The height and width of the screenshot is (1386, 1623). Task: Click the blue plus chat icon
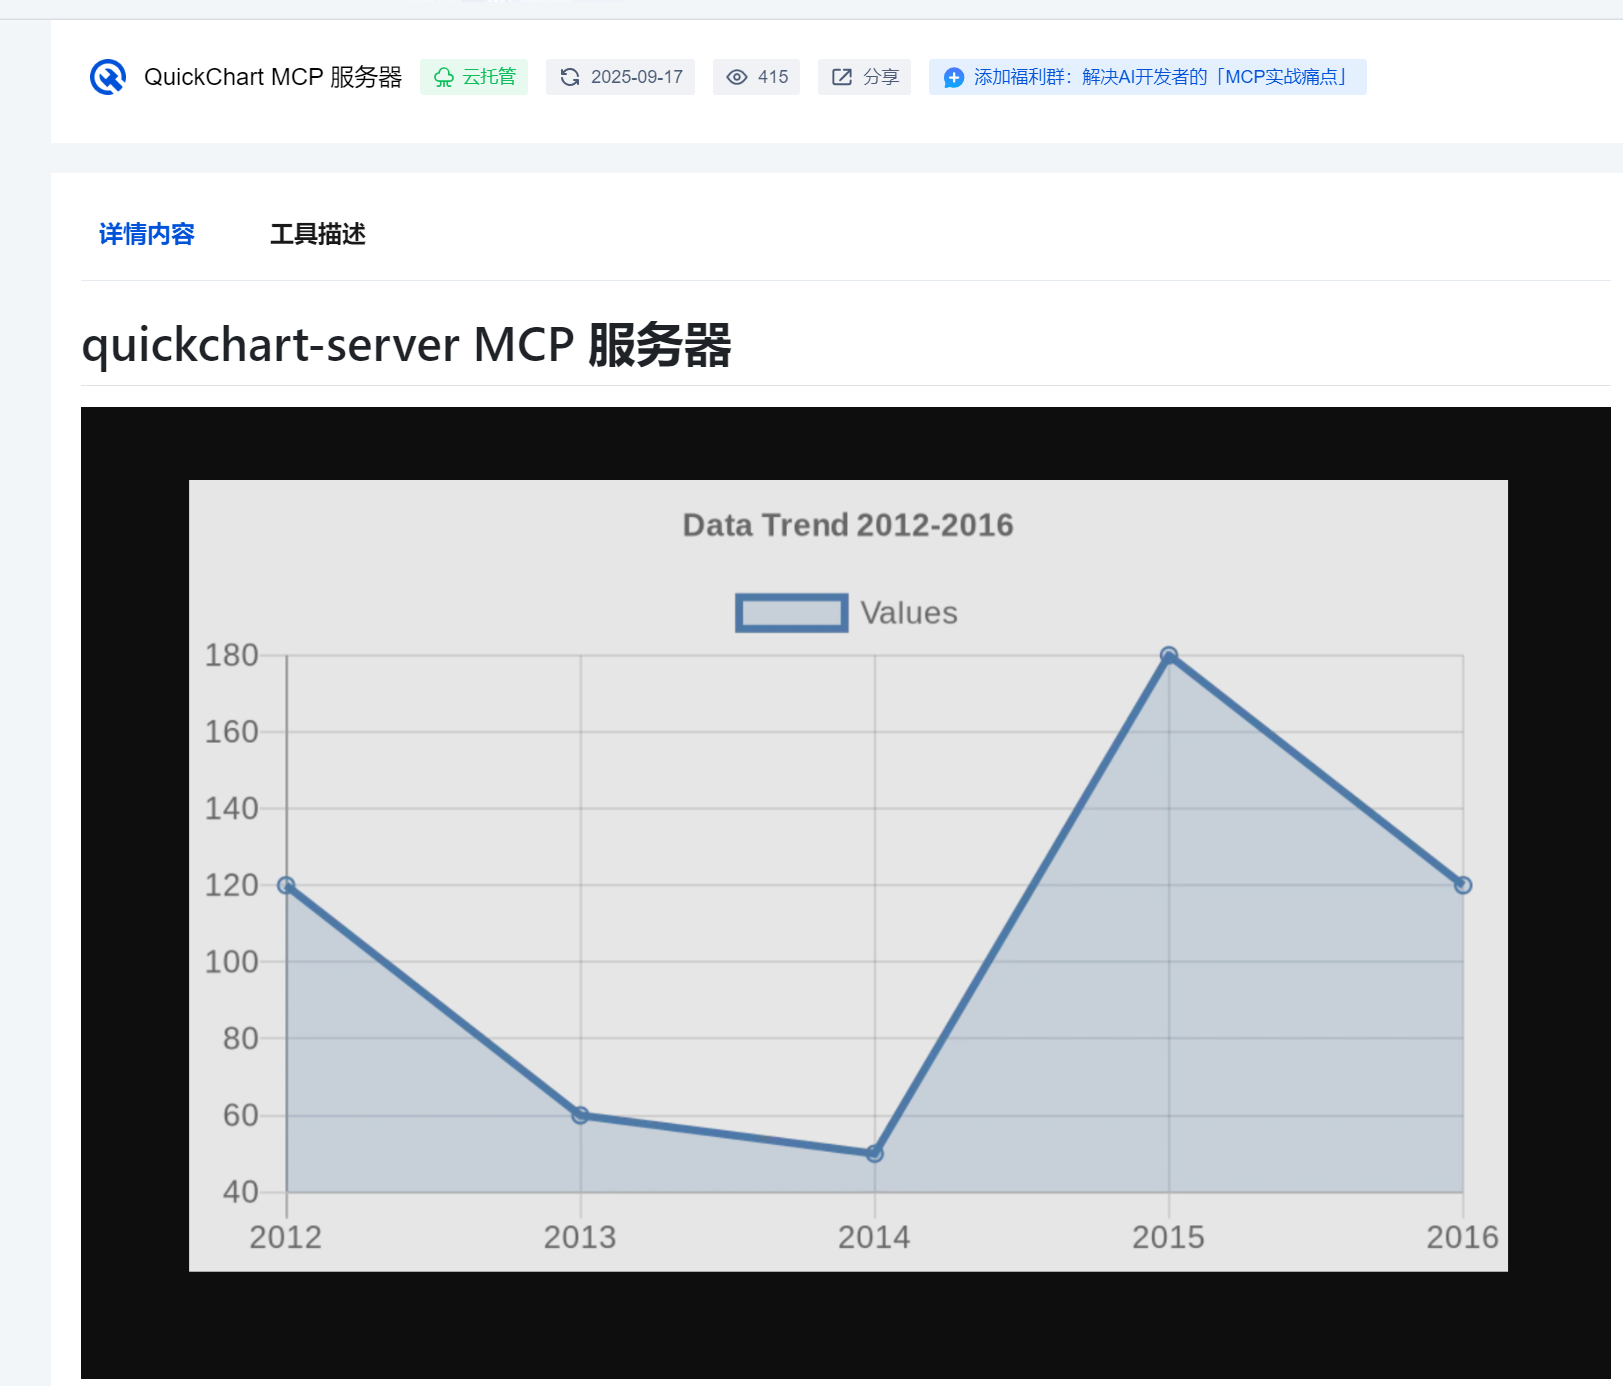(x=954, y=77)
